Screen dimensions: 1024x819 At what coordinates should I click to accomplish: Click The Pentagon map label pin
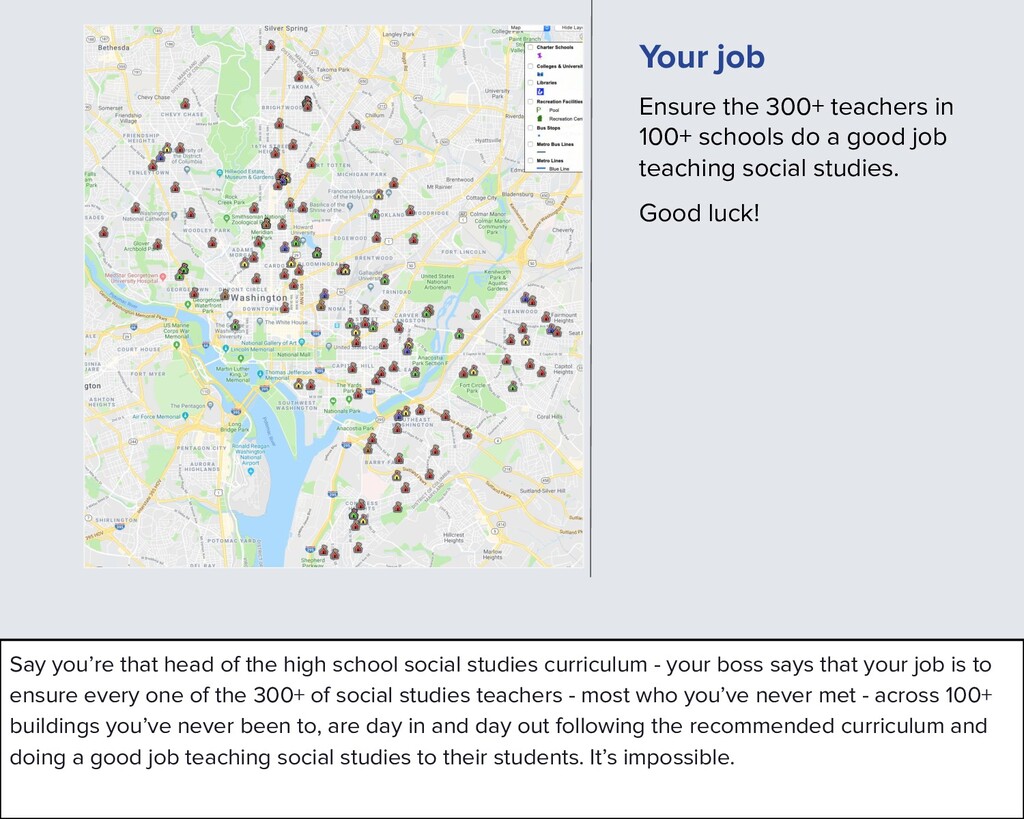point(210,406)
